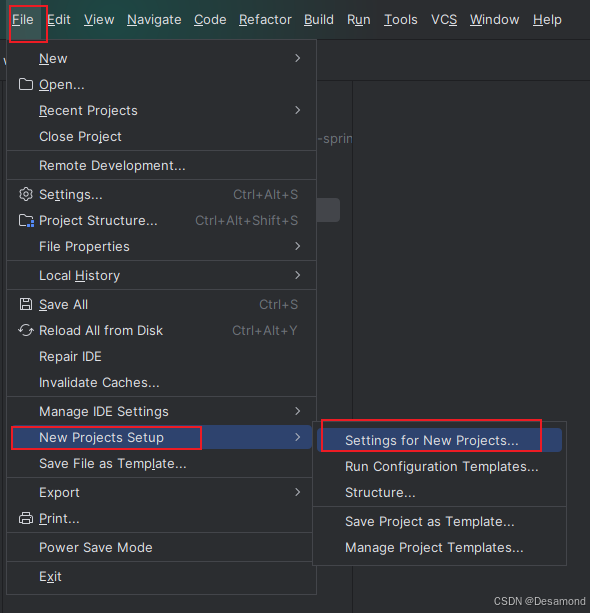Expand the Export submenu chevron
This screenshot has height=613, width=590.
(298, 492)
